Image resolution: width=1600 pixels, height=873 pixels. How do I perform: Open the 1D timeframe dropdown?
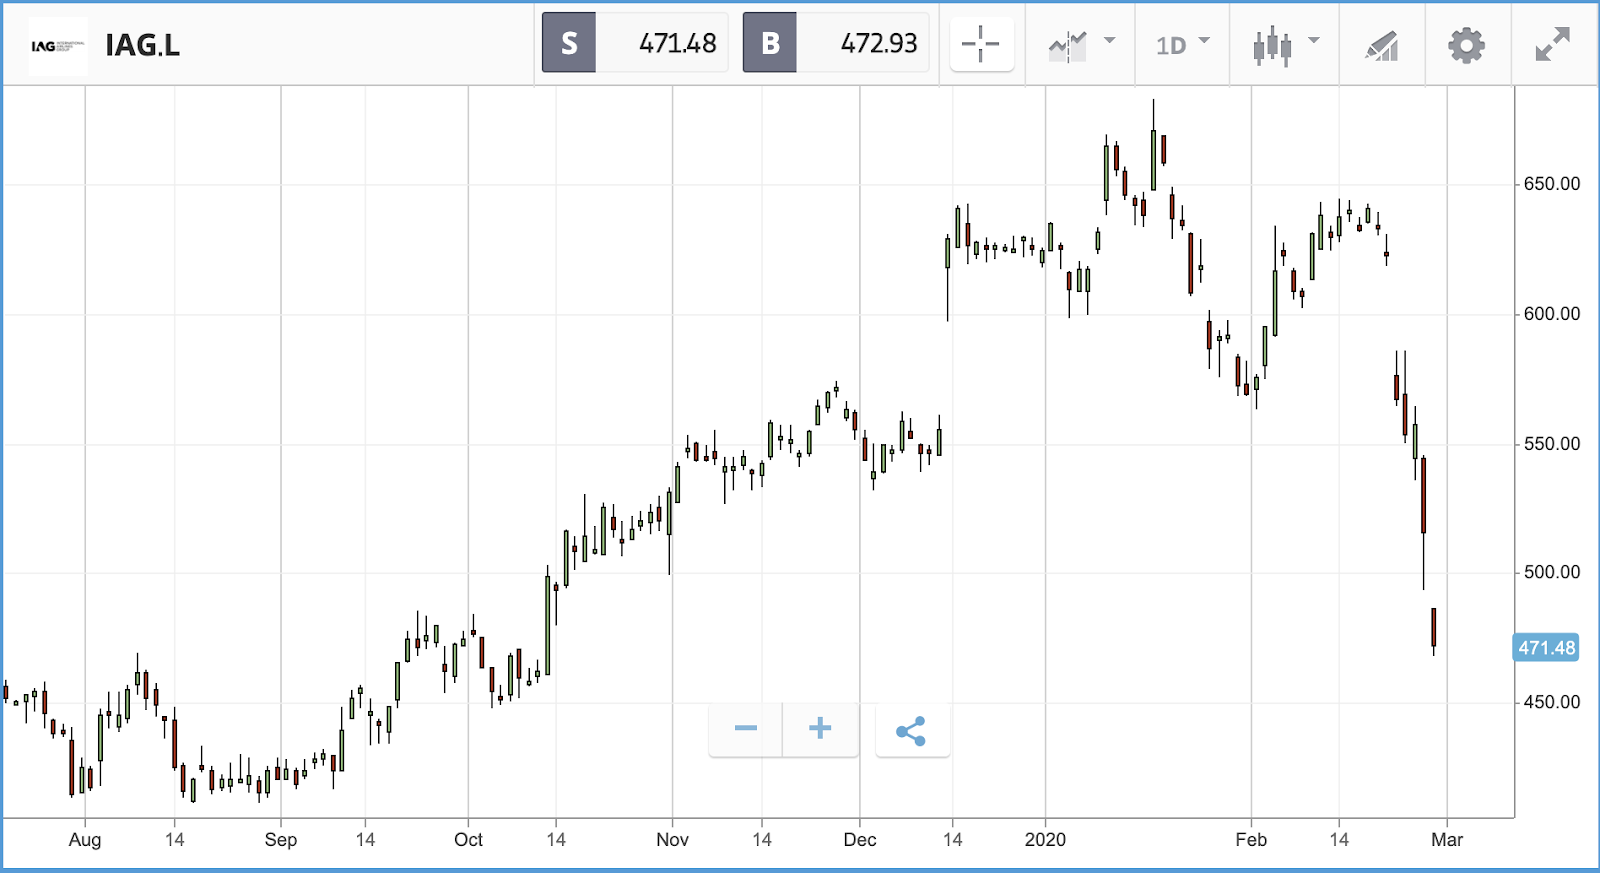[1182, 44]
